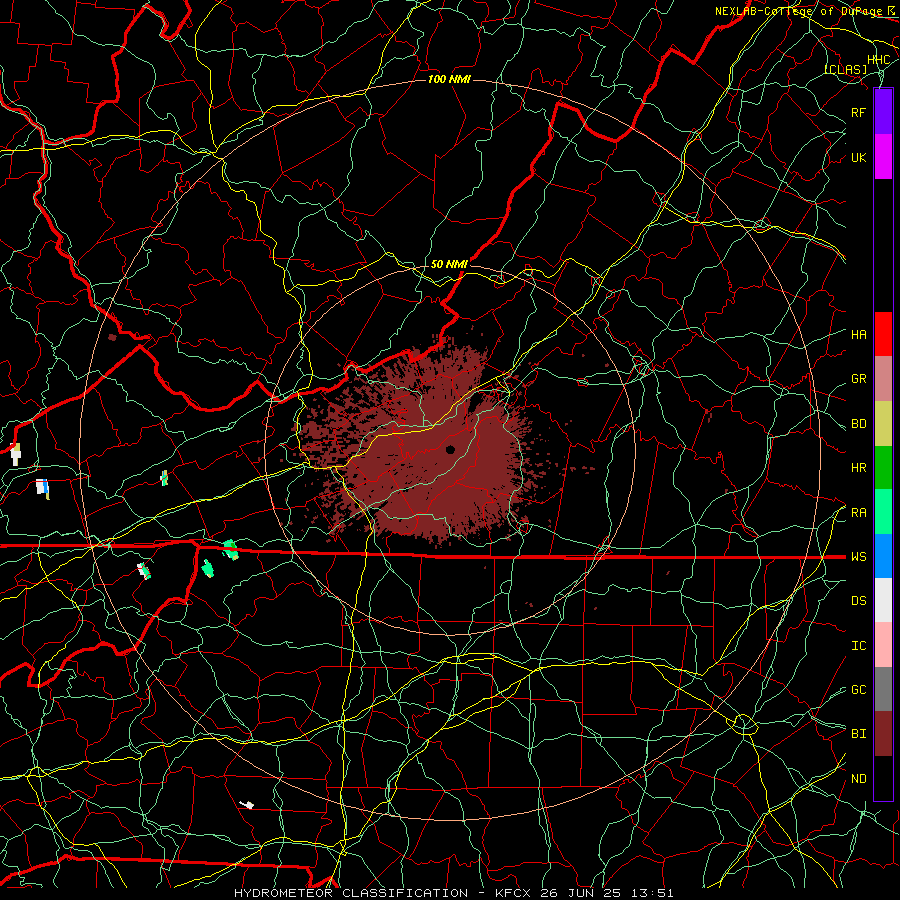Click the GC legend label
The height and width of the screenshot is (900, 900).
coord(858,690)
